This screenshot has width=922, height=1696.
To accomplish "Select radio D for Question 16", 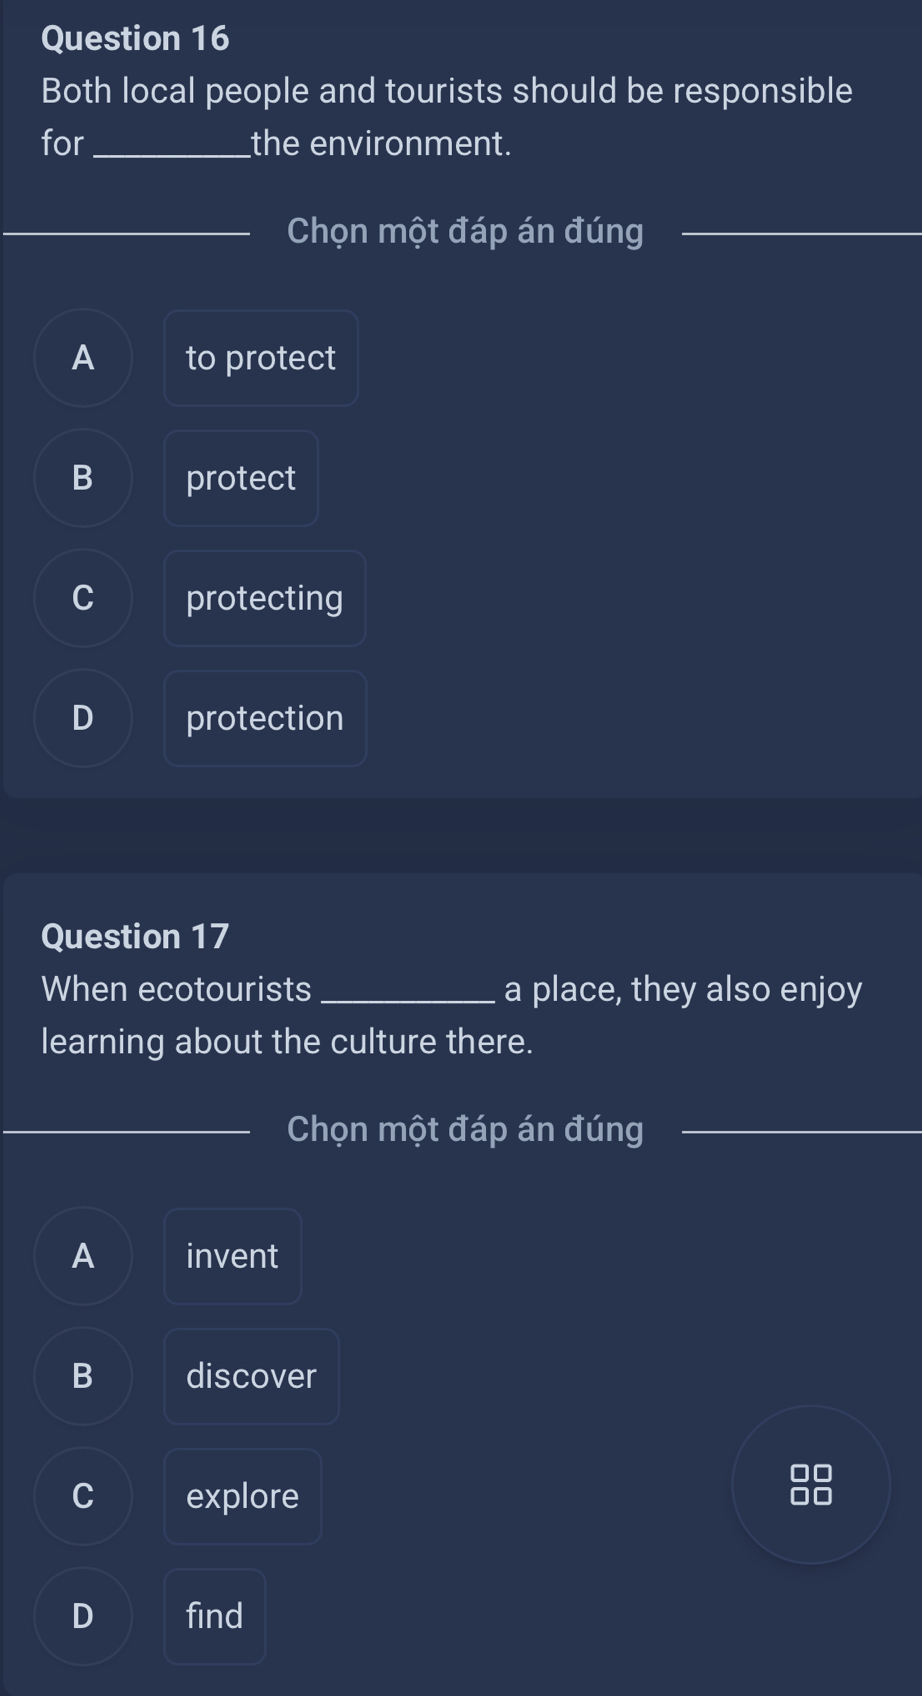I will click(83, 718).
